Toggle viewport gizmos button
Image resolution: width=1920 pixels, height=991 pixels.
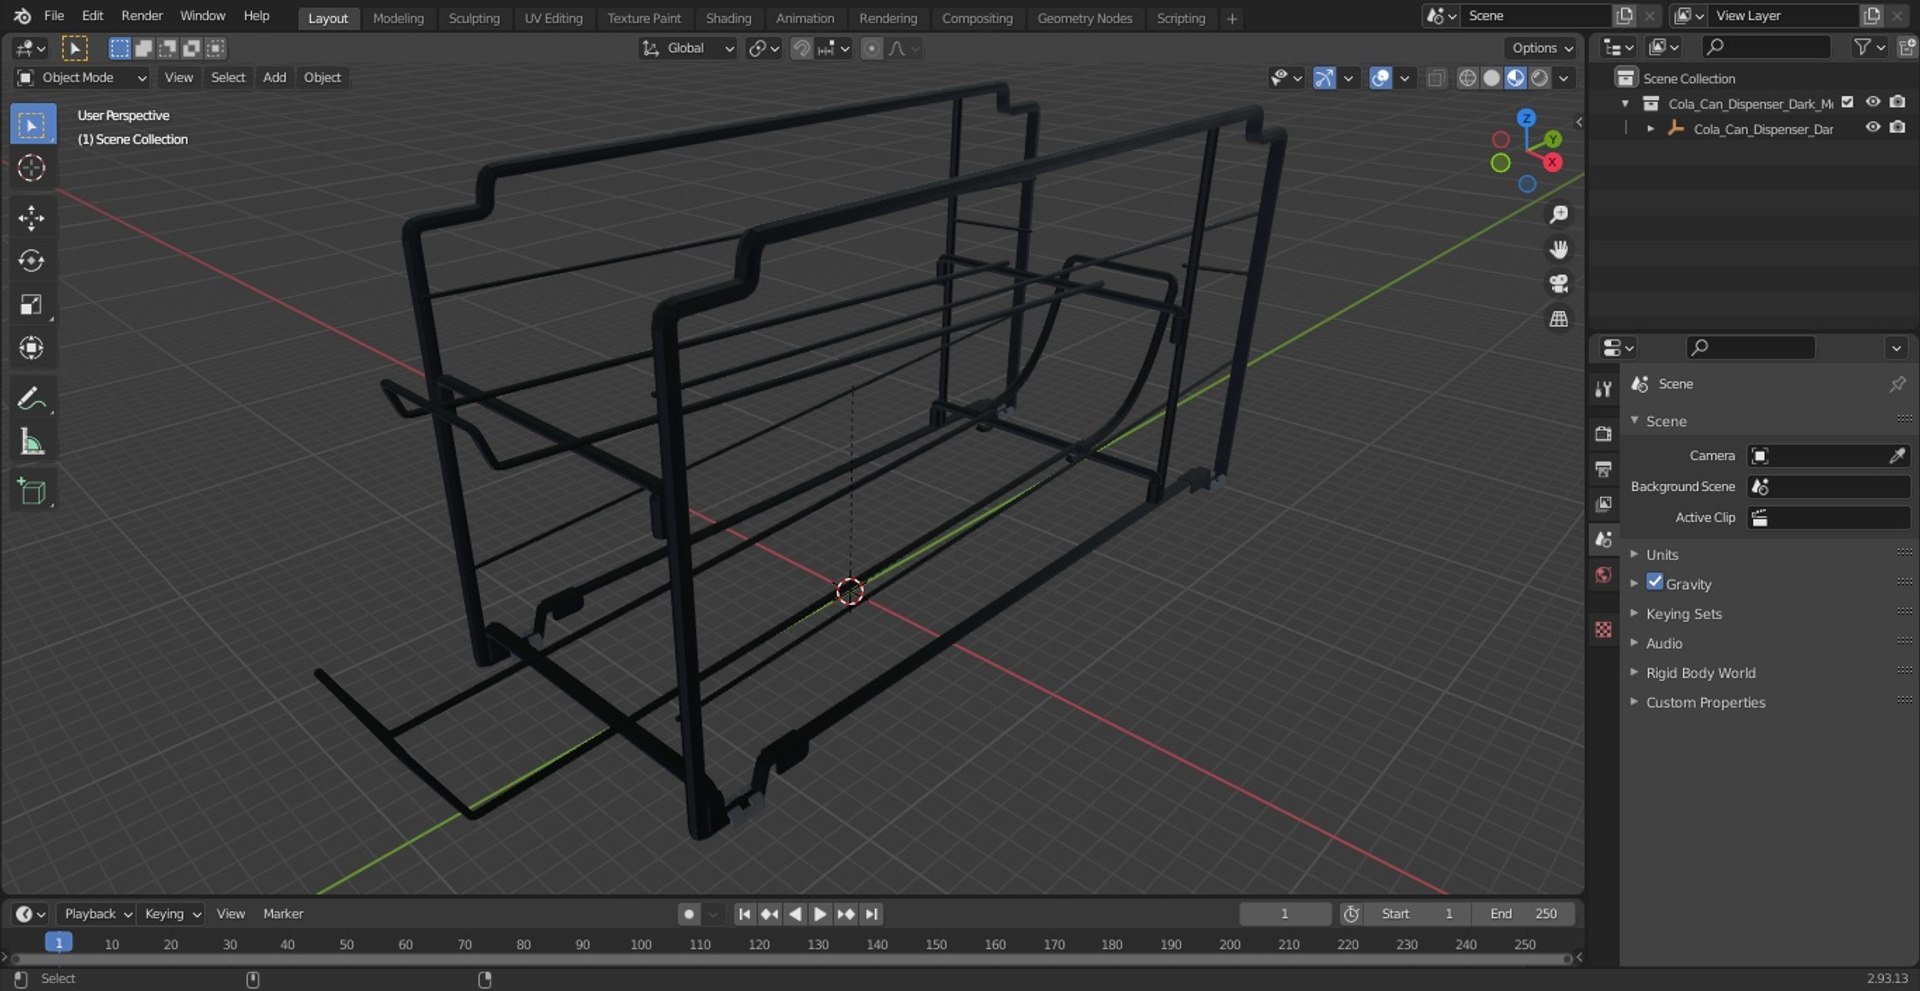1324,78
